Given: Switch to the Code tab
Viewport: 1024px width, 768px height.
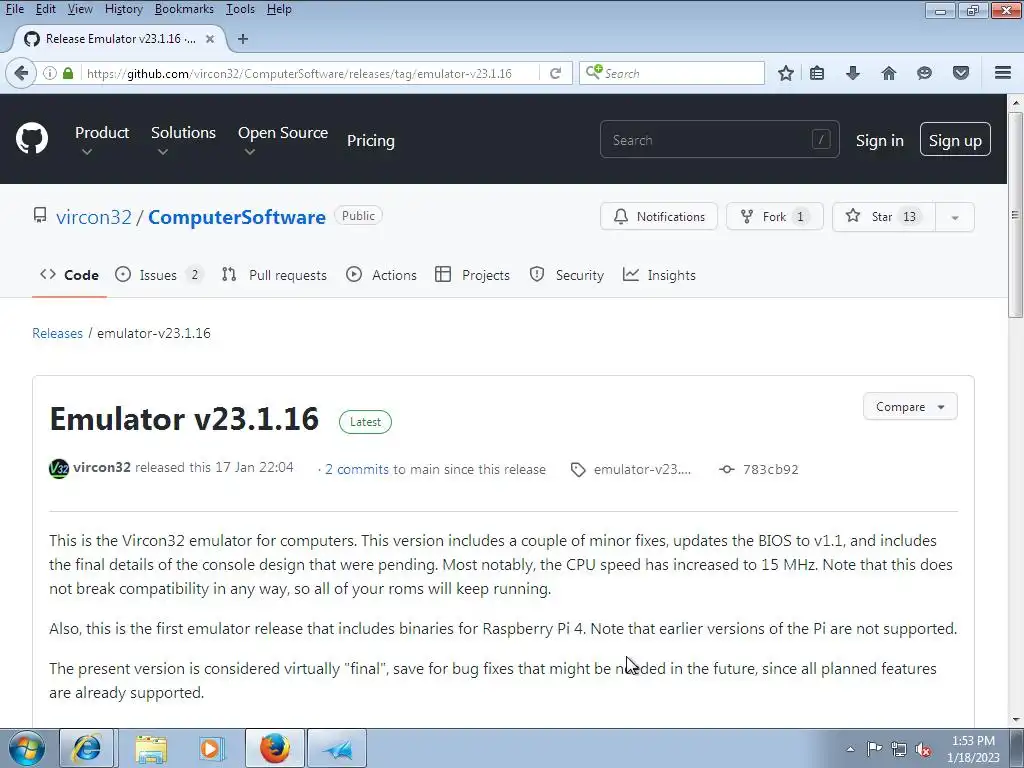Looking at the screenshot, I should pos(69,275).
